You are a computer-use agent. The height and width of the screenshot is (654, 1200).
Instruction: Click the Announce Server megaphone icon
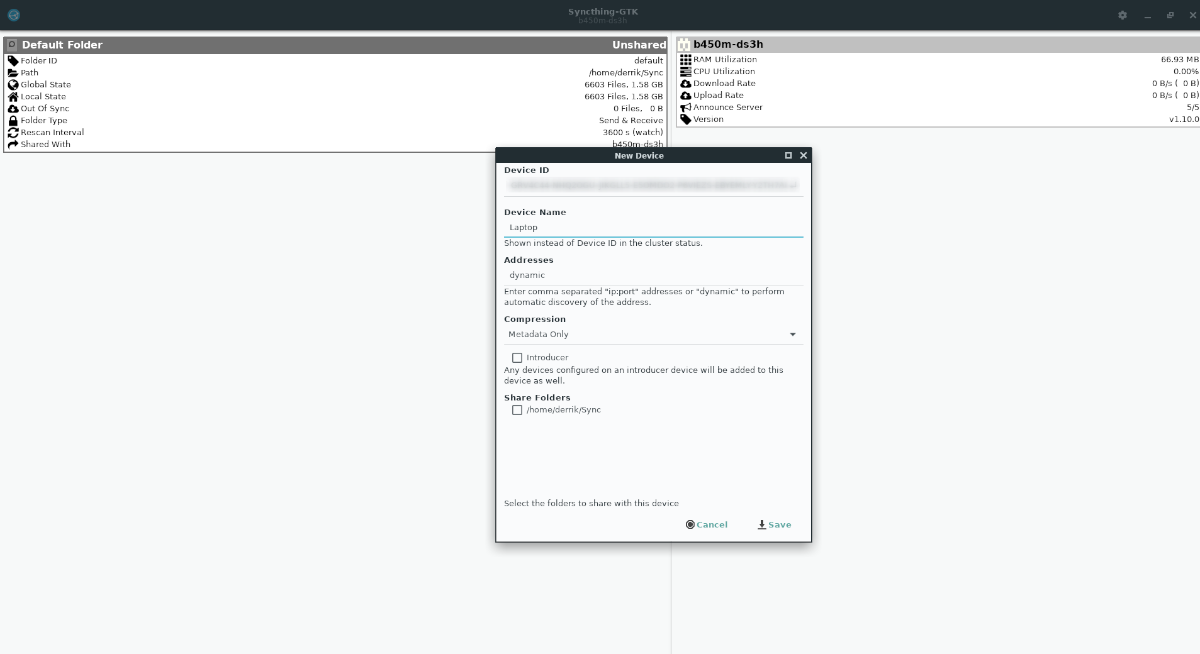coord(686,107)
